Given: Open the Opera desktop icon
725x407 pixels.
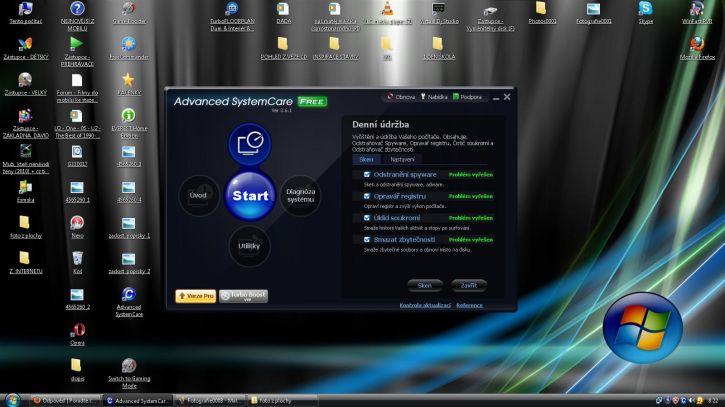Looking at the screenshot, I should [77, 334].
